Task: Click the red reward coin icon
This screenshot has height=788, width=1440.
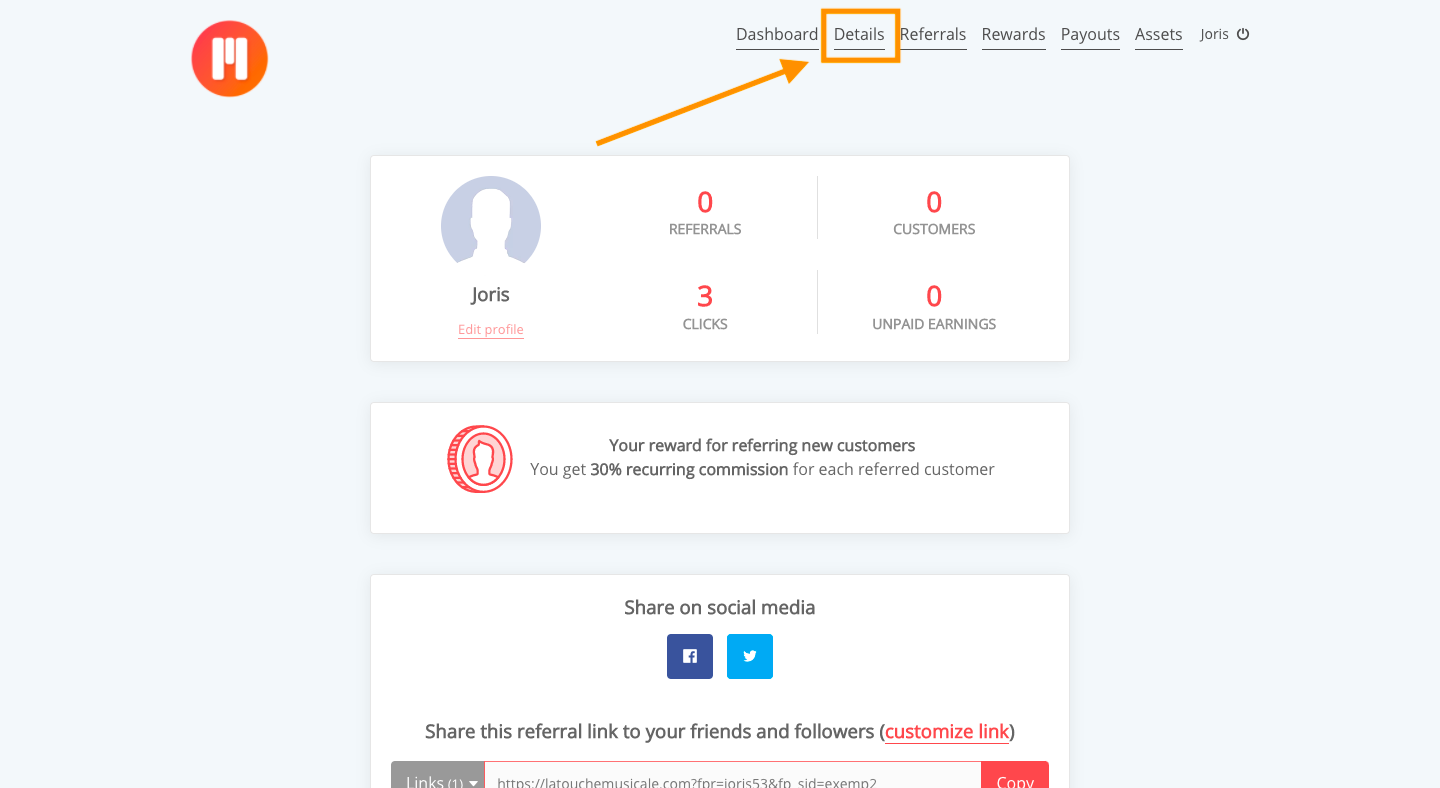Action: pyautogui.click(x=480, y=459)
